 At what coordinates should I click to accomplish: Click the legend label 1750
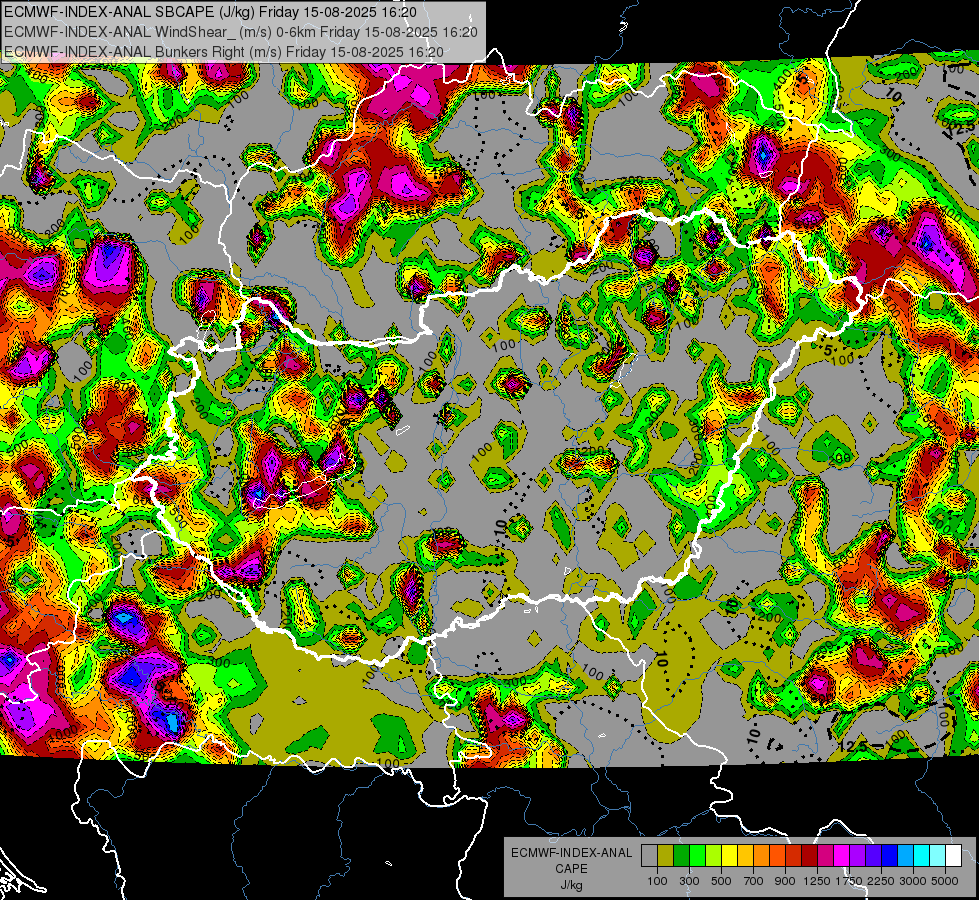point(849,881)
